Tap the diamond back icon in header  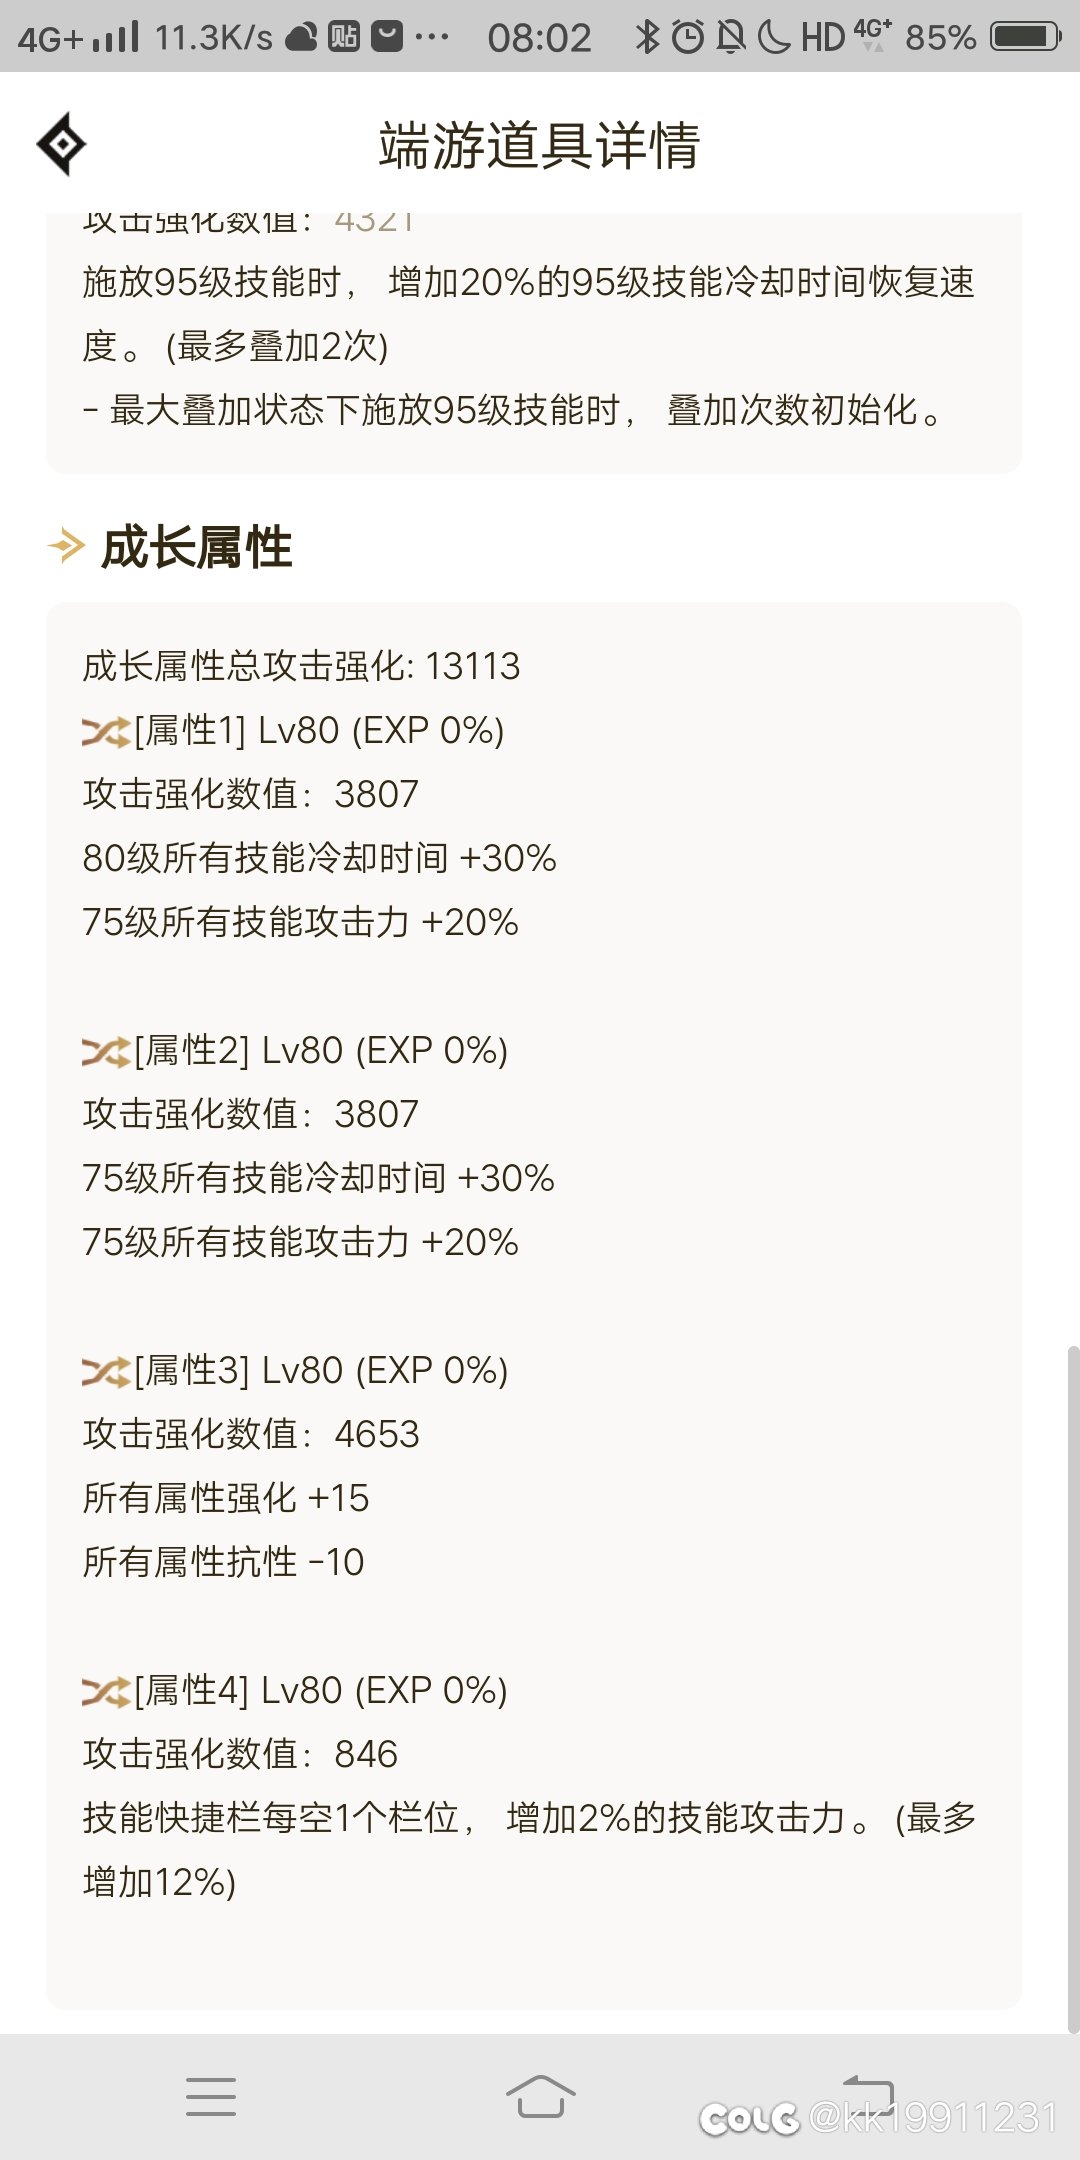[x=61, y=144]
